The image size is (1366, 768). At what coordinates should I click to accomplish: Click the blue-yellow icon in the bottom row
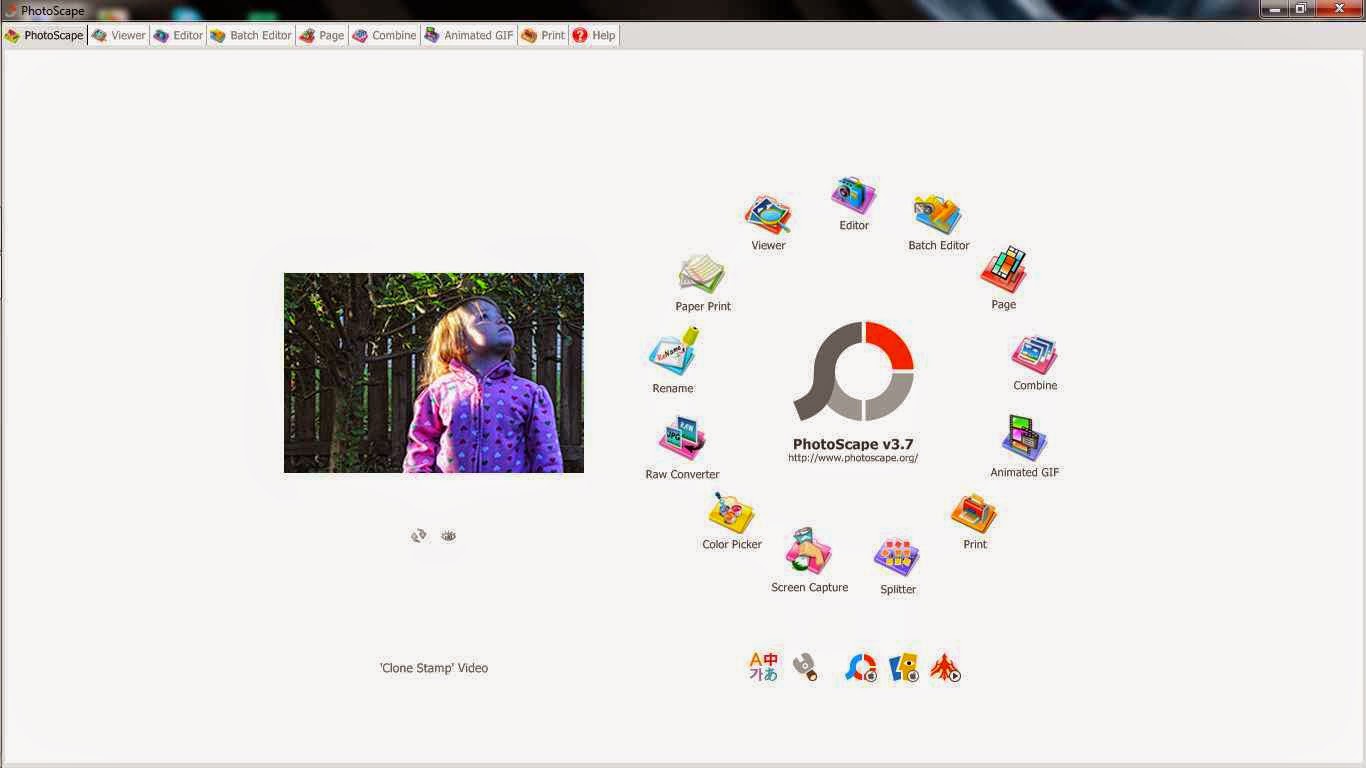904,667
